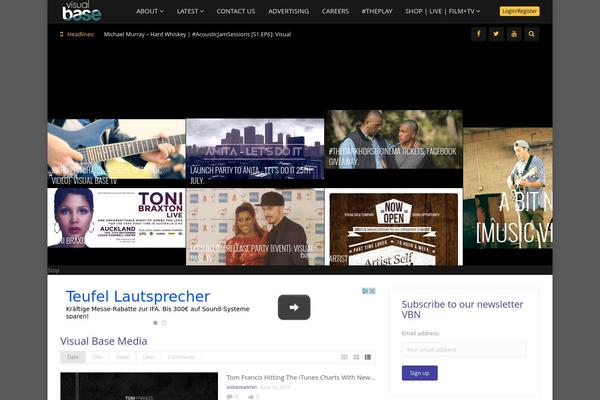Switch media view to the first layout icon

344,357
